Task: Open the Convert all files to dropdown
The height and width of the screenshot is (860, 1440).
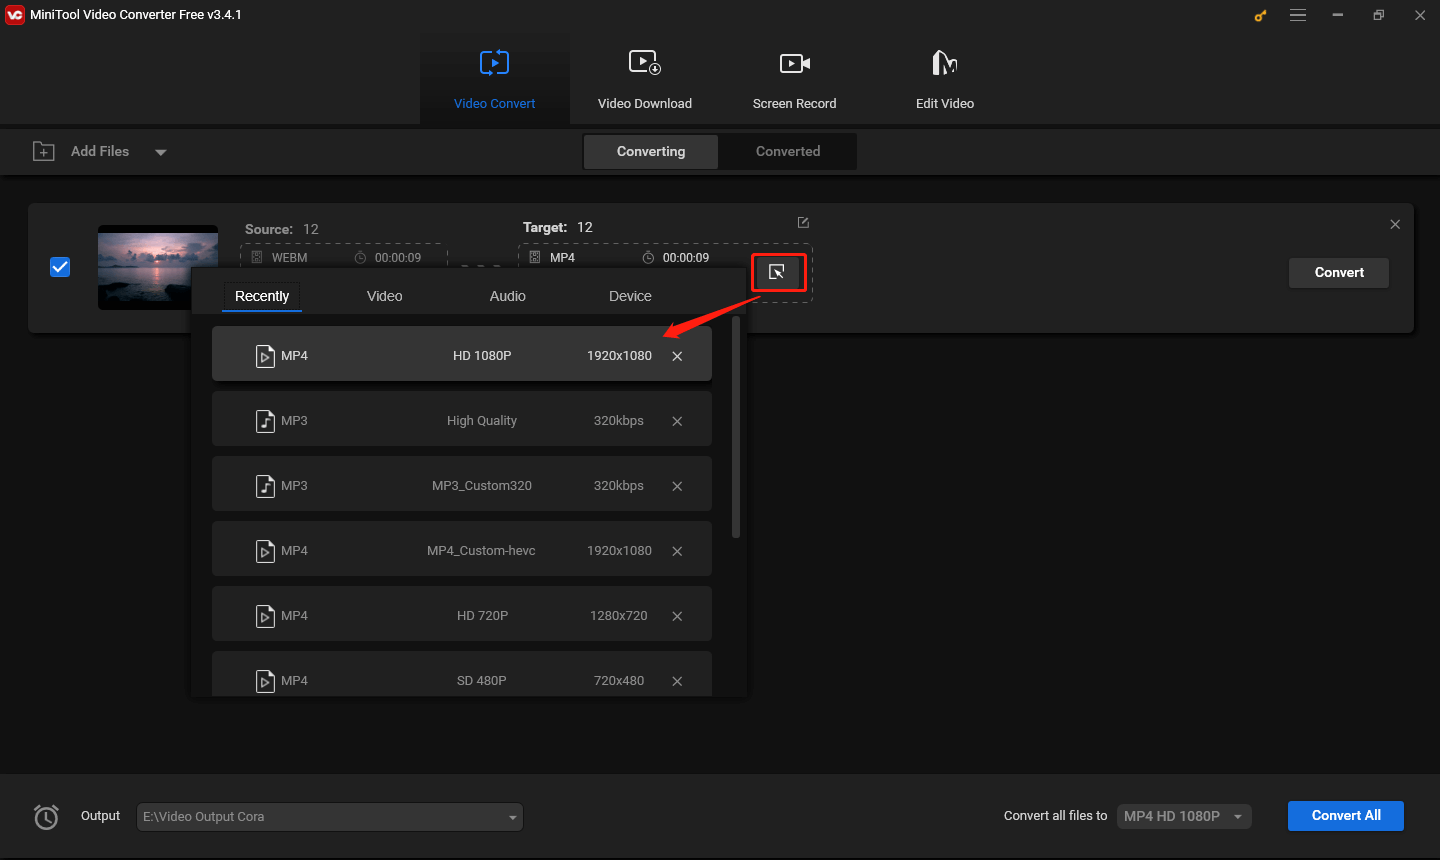Action: [x=1184, y=816]
